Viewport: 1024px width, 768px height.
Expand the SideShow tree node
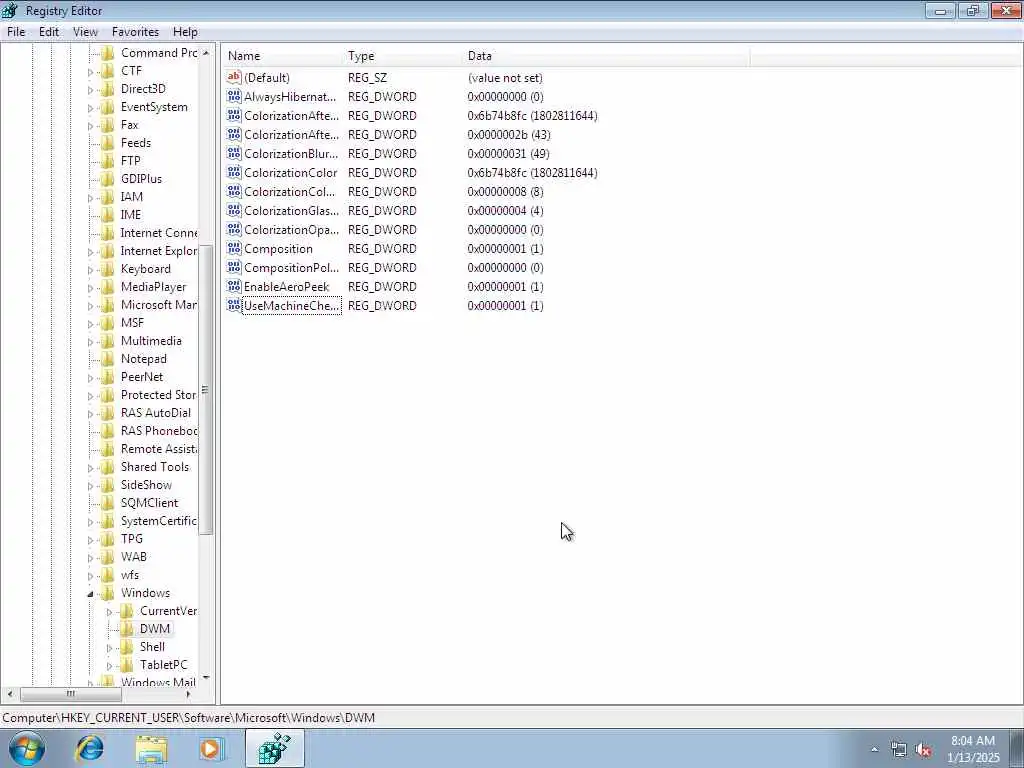coord(90,485)
